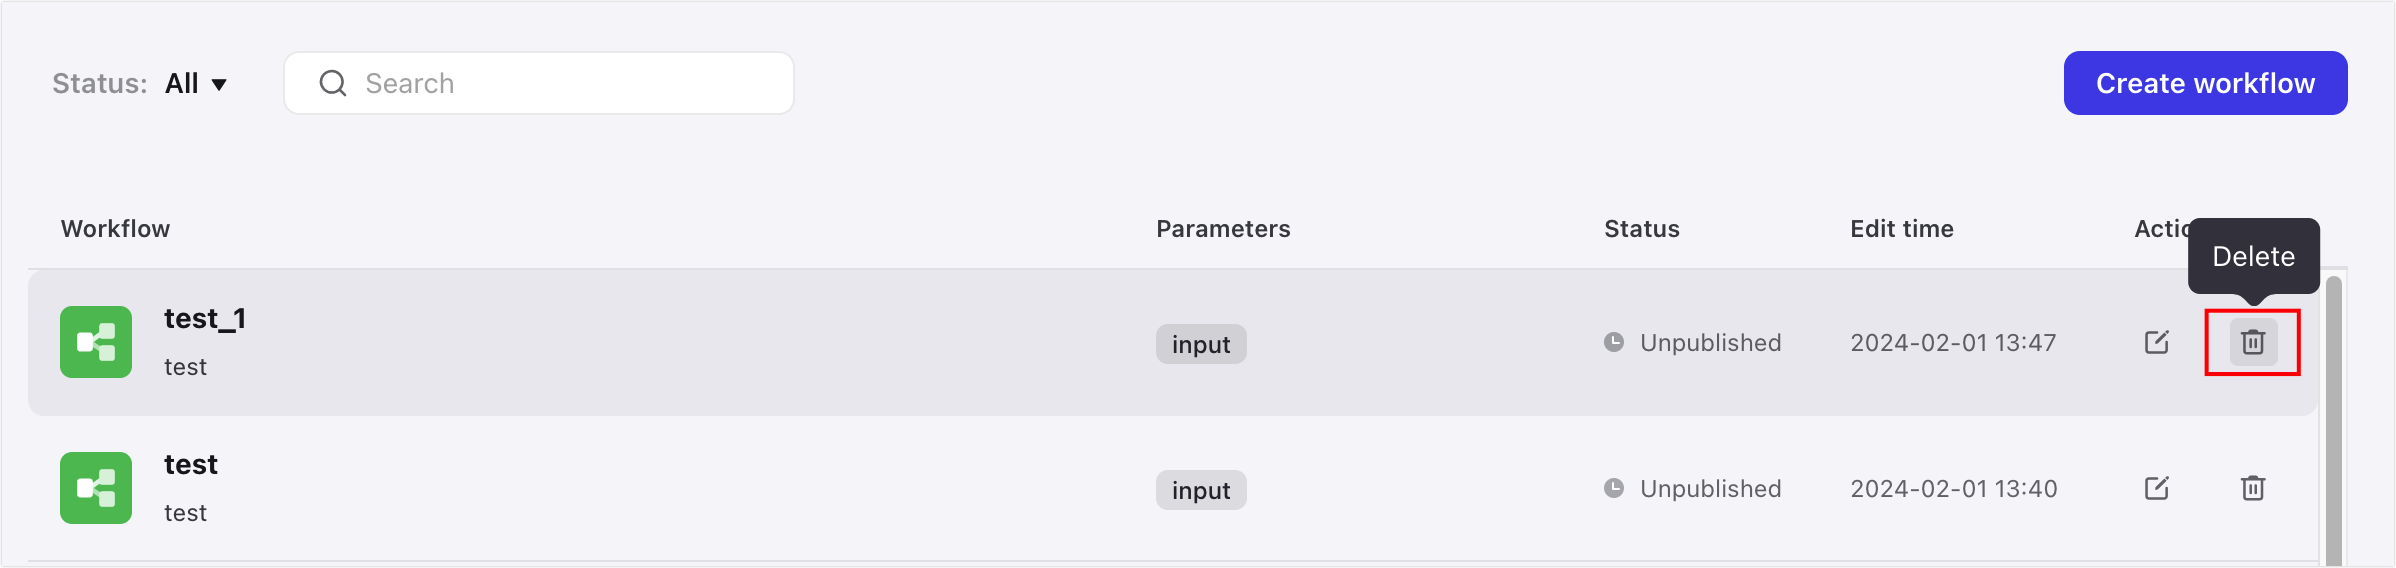Open test_1 via its green workflow icon

[x=96, y=342]
